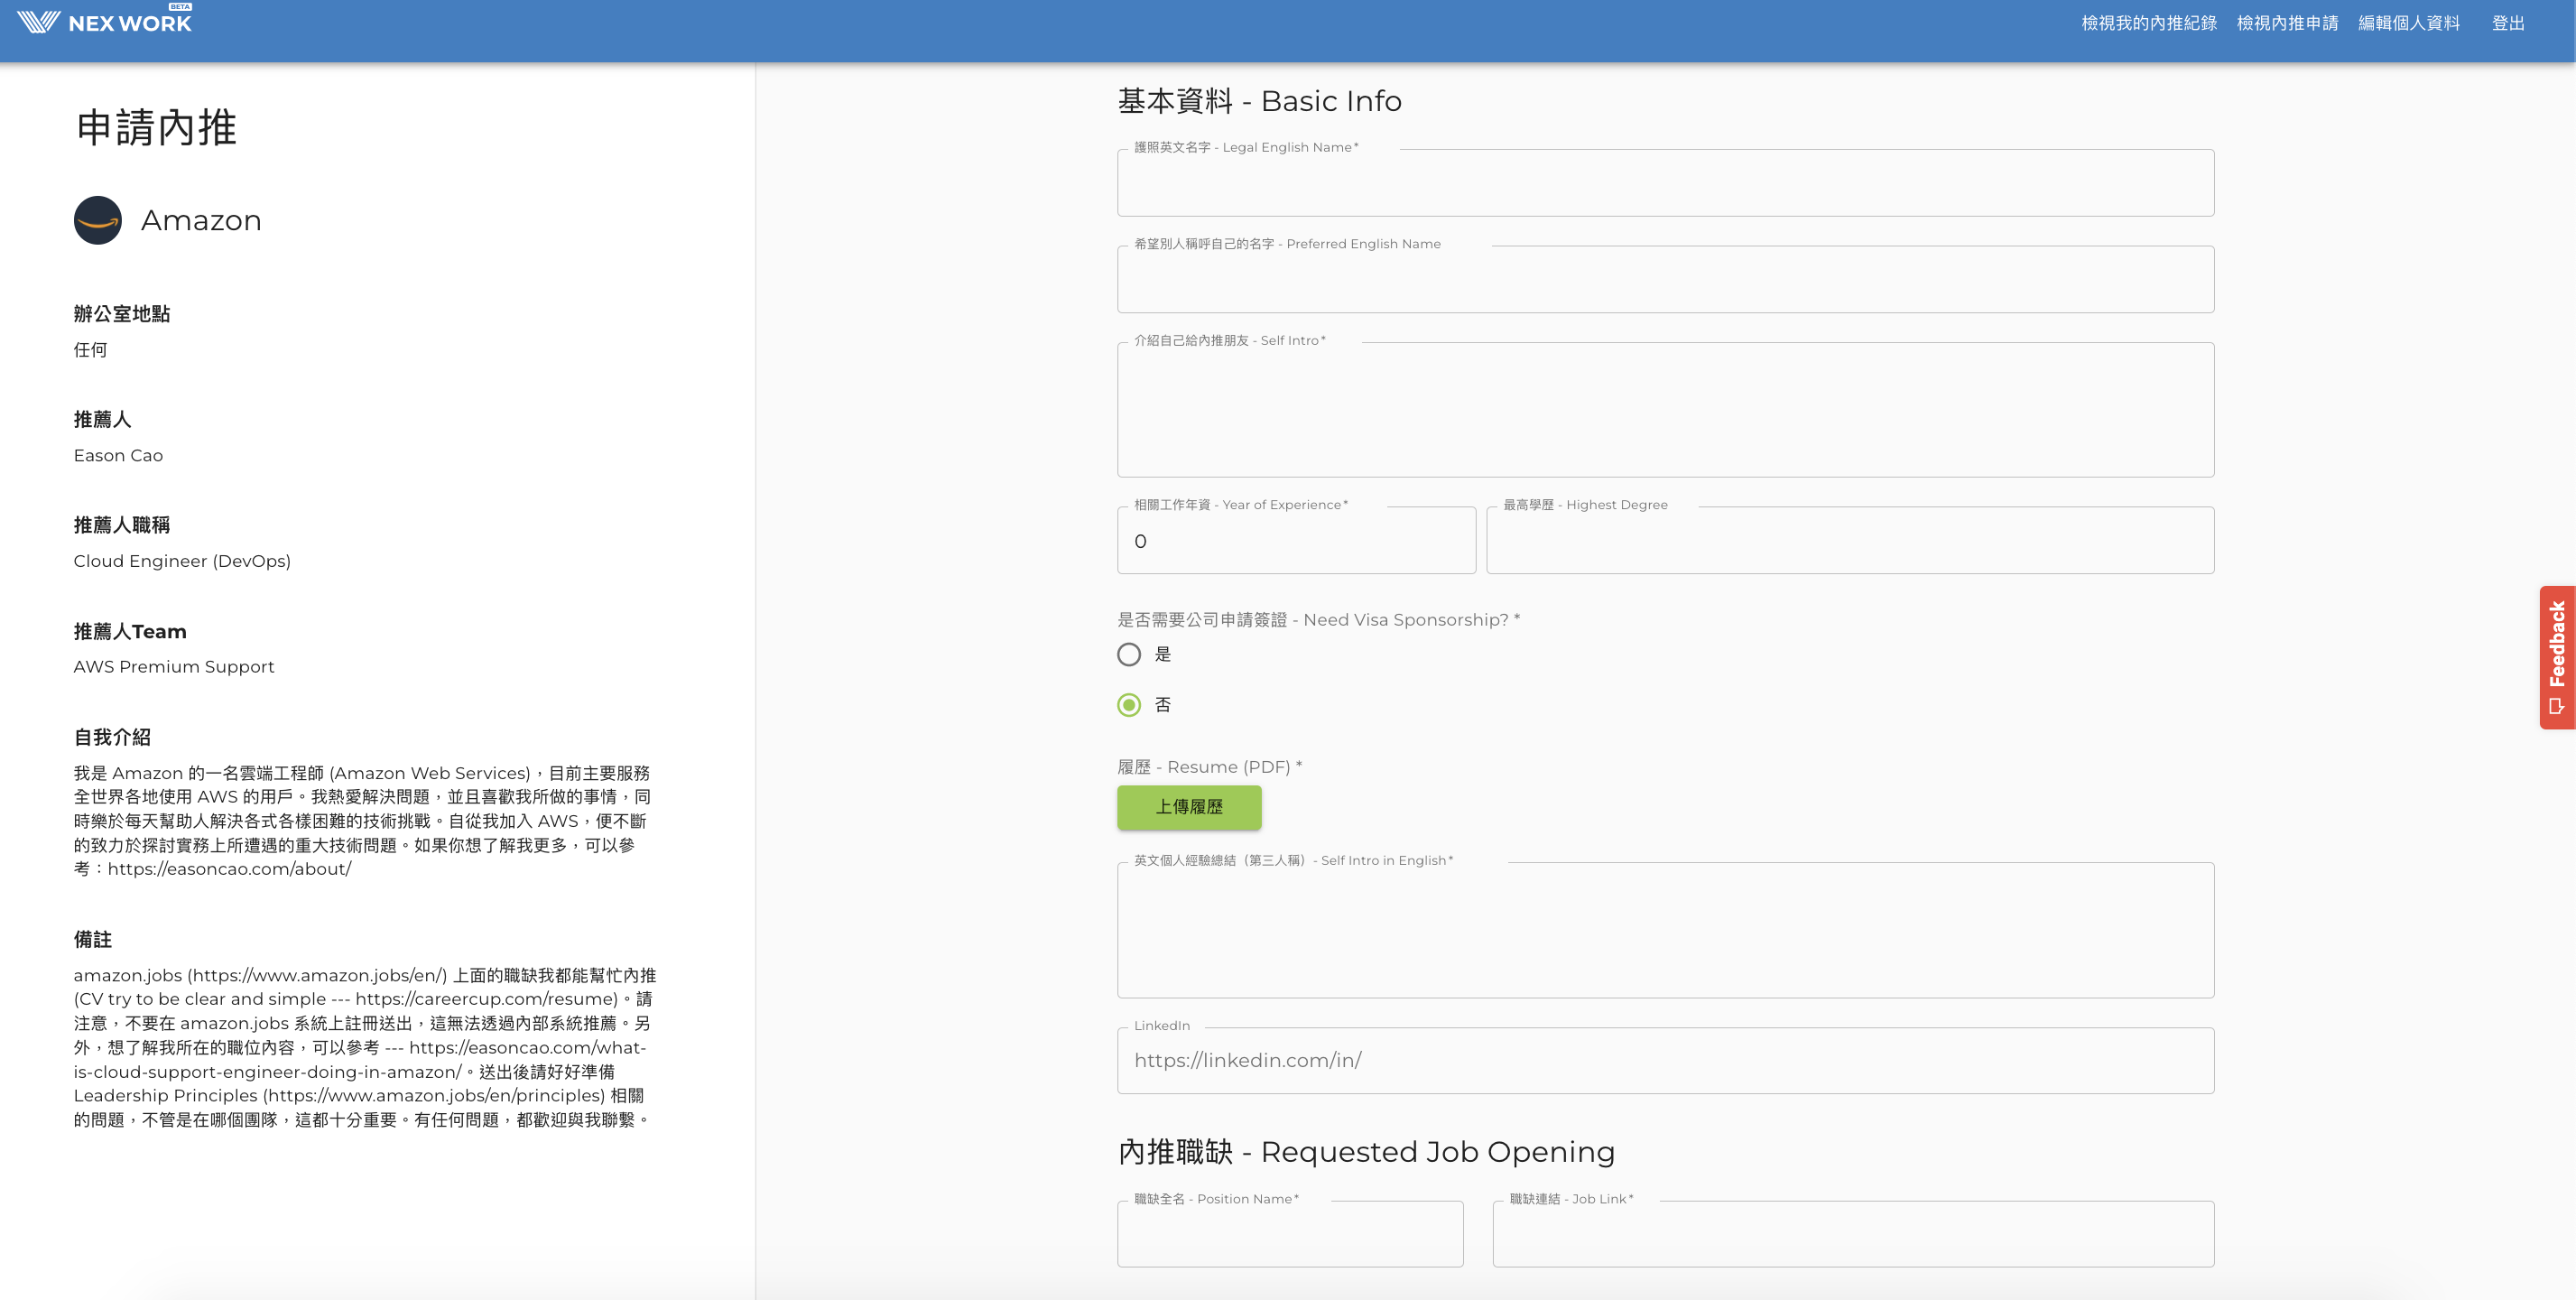Open the red Feedback side tab
The width and height of the screenshot is (2576, 1300).
click(x=2556, y=657)
